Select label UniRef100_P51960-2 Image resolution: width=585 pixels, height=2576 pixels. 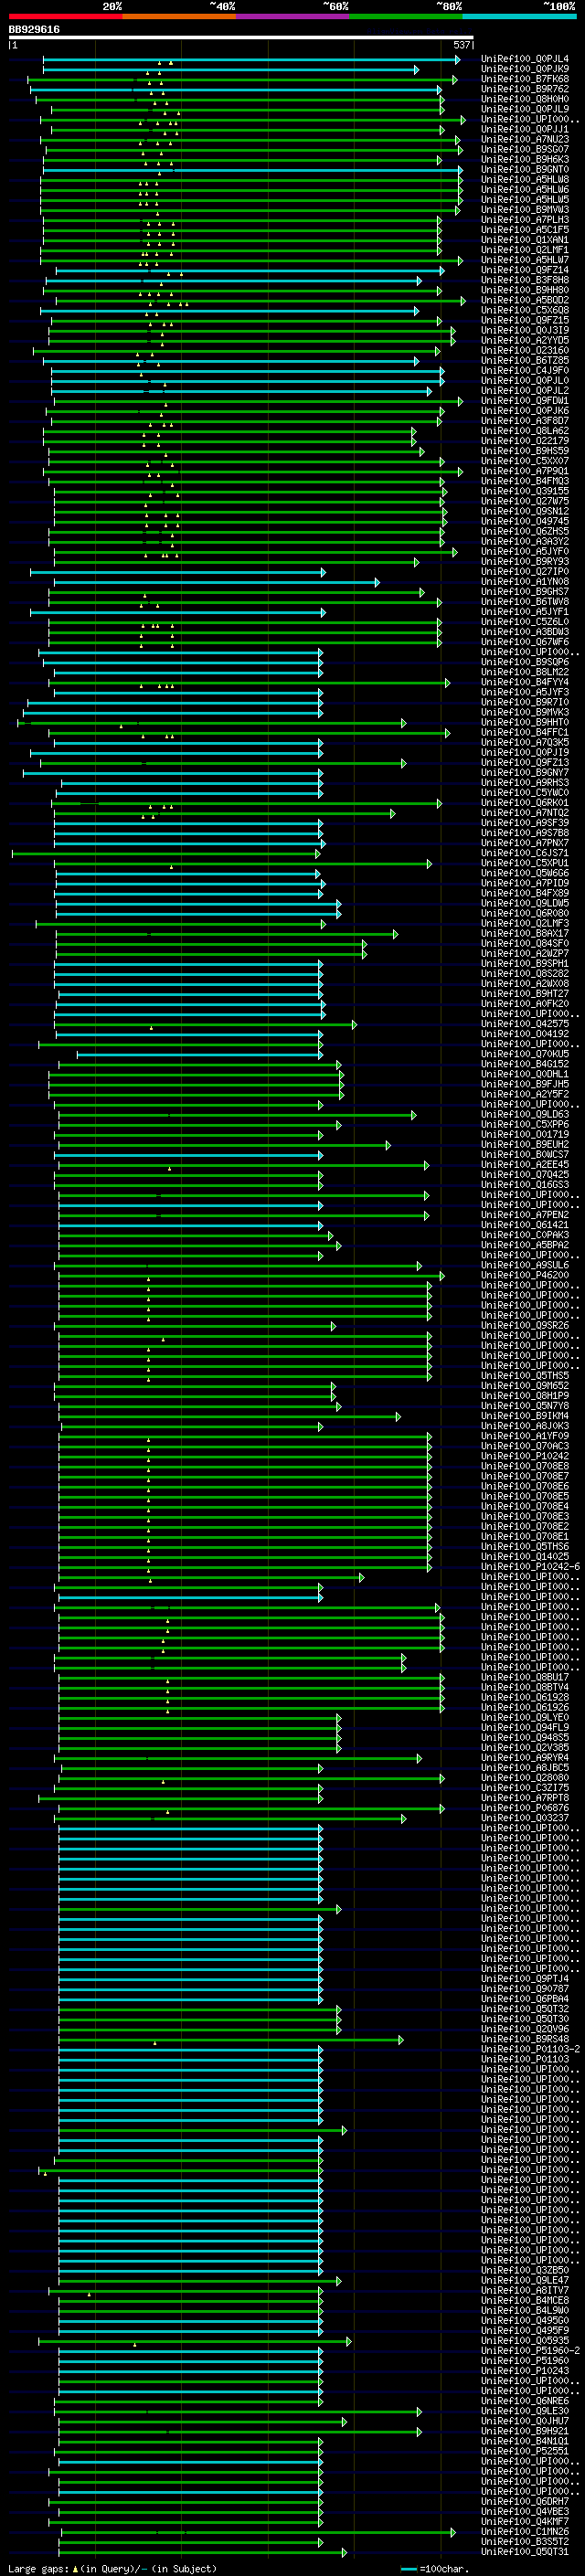[x=530, y=2350]
